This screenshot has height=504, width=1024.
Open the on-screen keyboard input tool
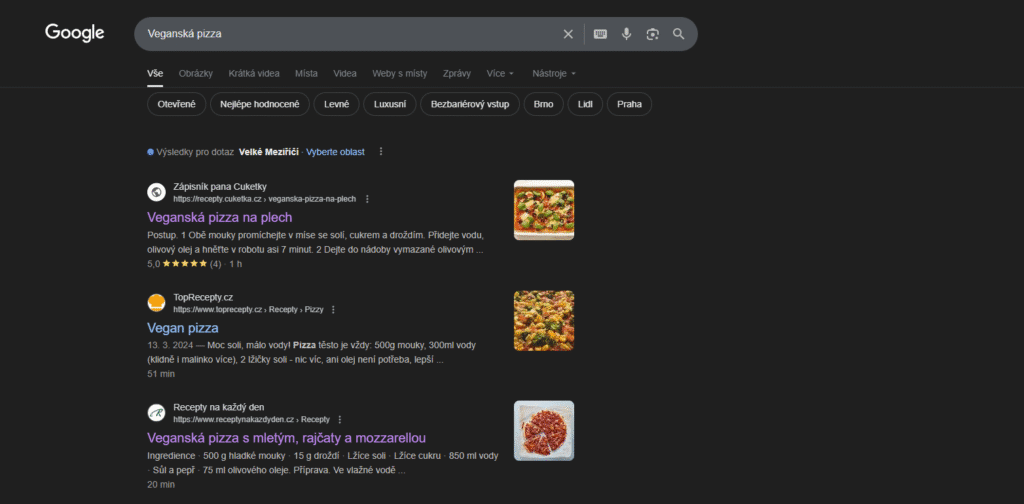click(600, 34)
